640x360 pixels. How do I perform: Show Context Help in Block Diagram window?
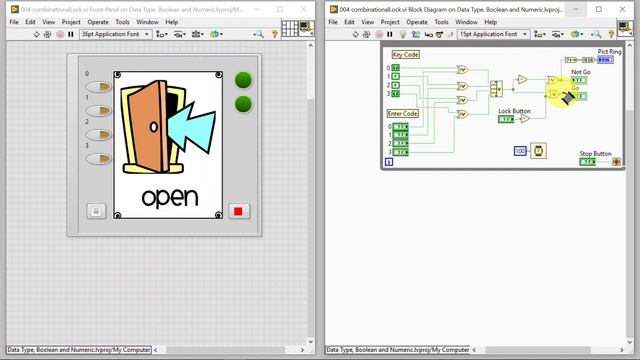point(611,34)
